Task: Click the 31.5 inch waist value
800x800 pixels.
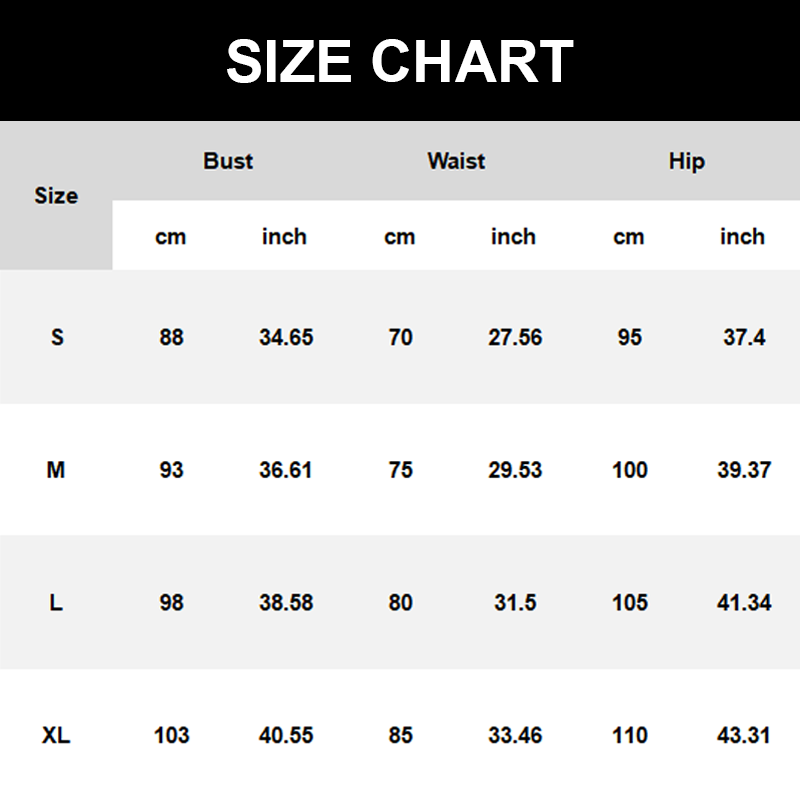Action: [x=515, y=603]
